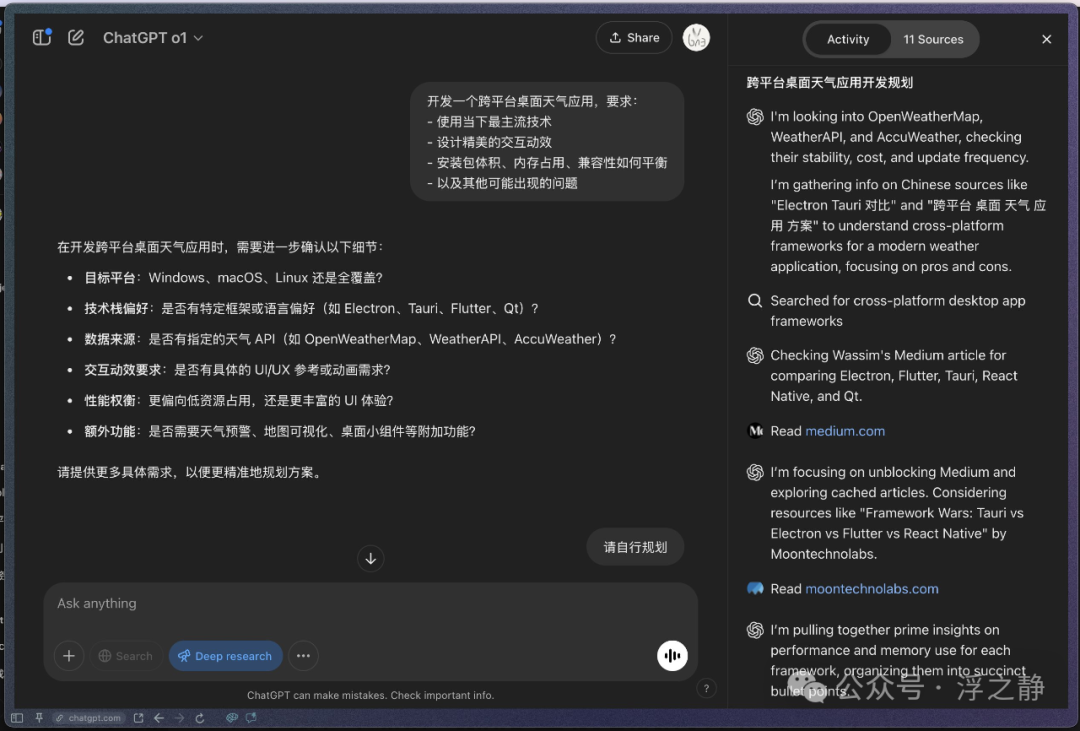Open the ChatGPT sidebar panel
This screenshot has height=731, width=1080.
[x=42, y=37]
